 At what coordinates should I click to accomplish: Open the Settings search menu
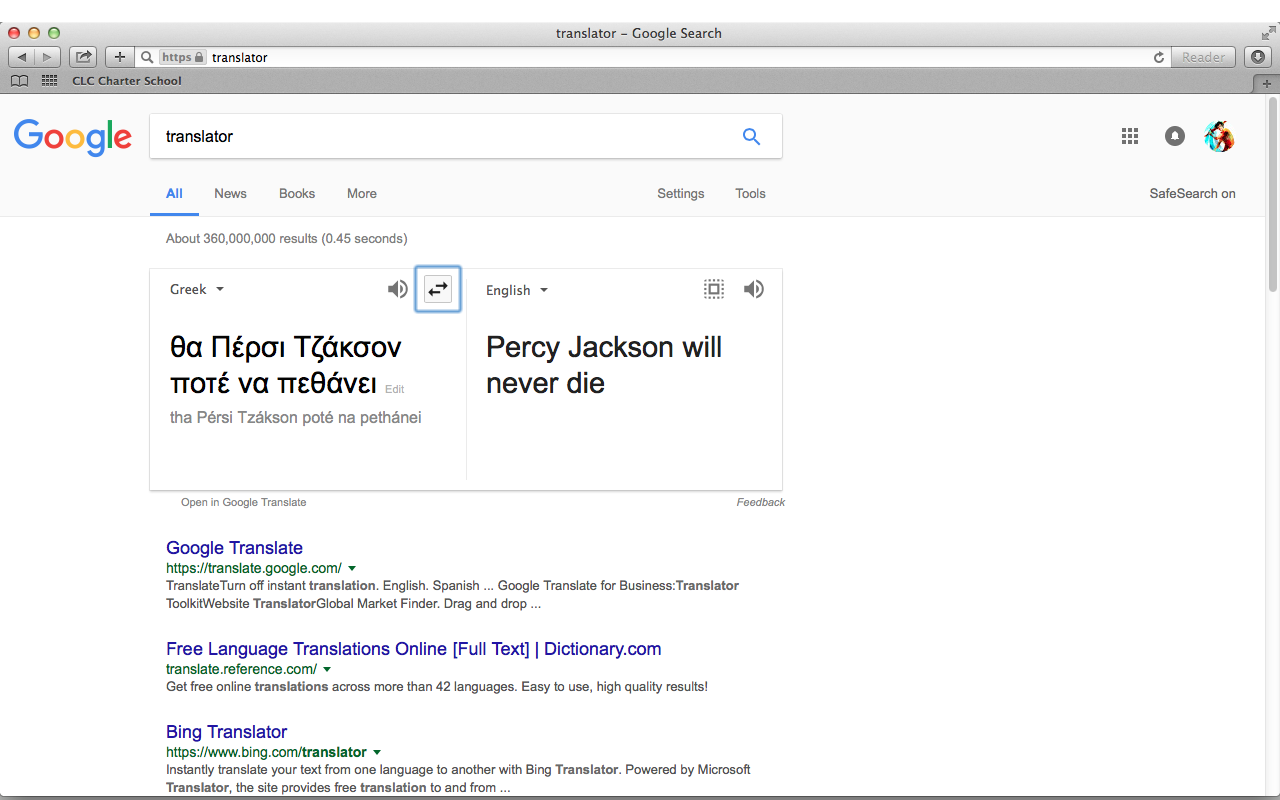pyautogui.click(x=681, y=194)
